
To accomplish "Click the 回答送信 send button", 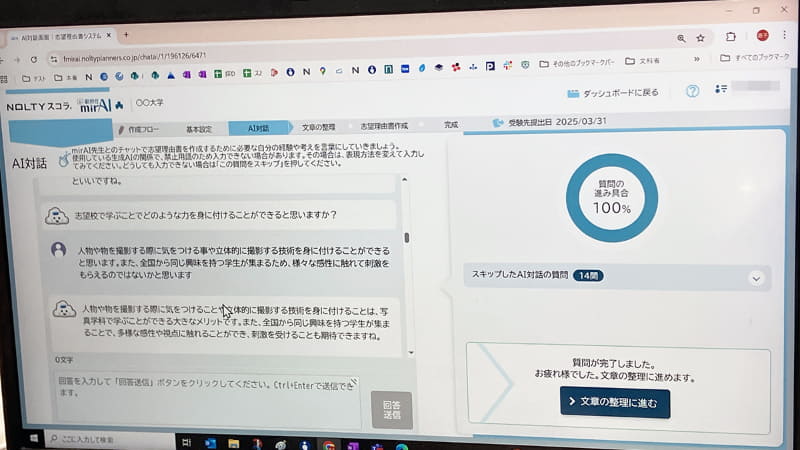I will (x=391, y=410).
